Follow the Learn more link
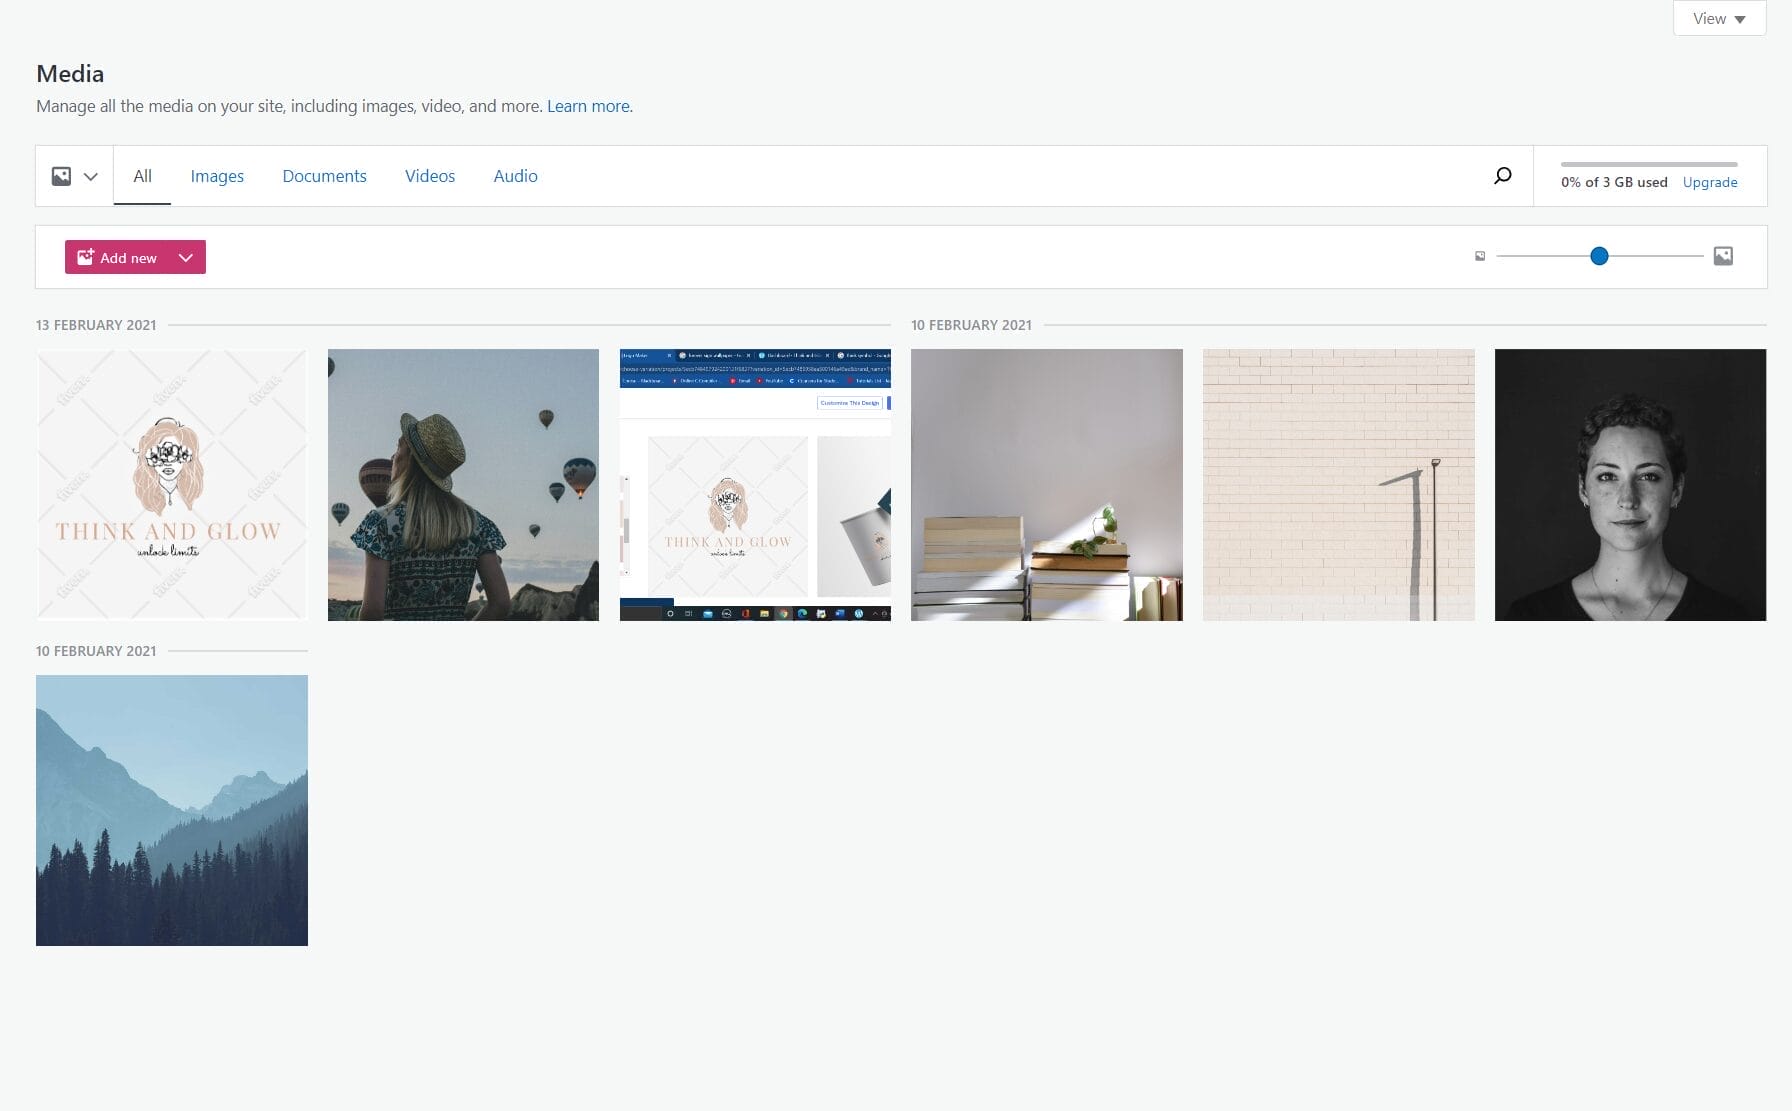This screenshot has height=1111, width=1792. (589, 106)
